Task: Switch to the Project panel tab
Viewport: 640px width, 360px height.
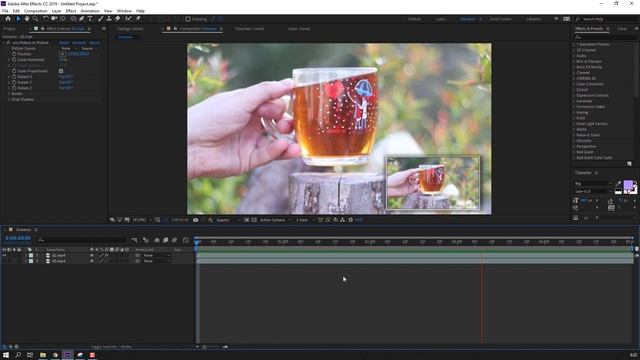Action: [9, 29]
